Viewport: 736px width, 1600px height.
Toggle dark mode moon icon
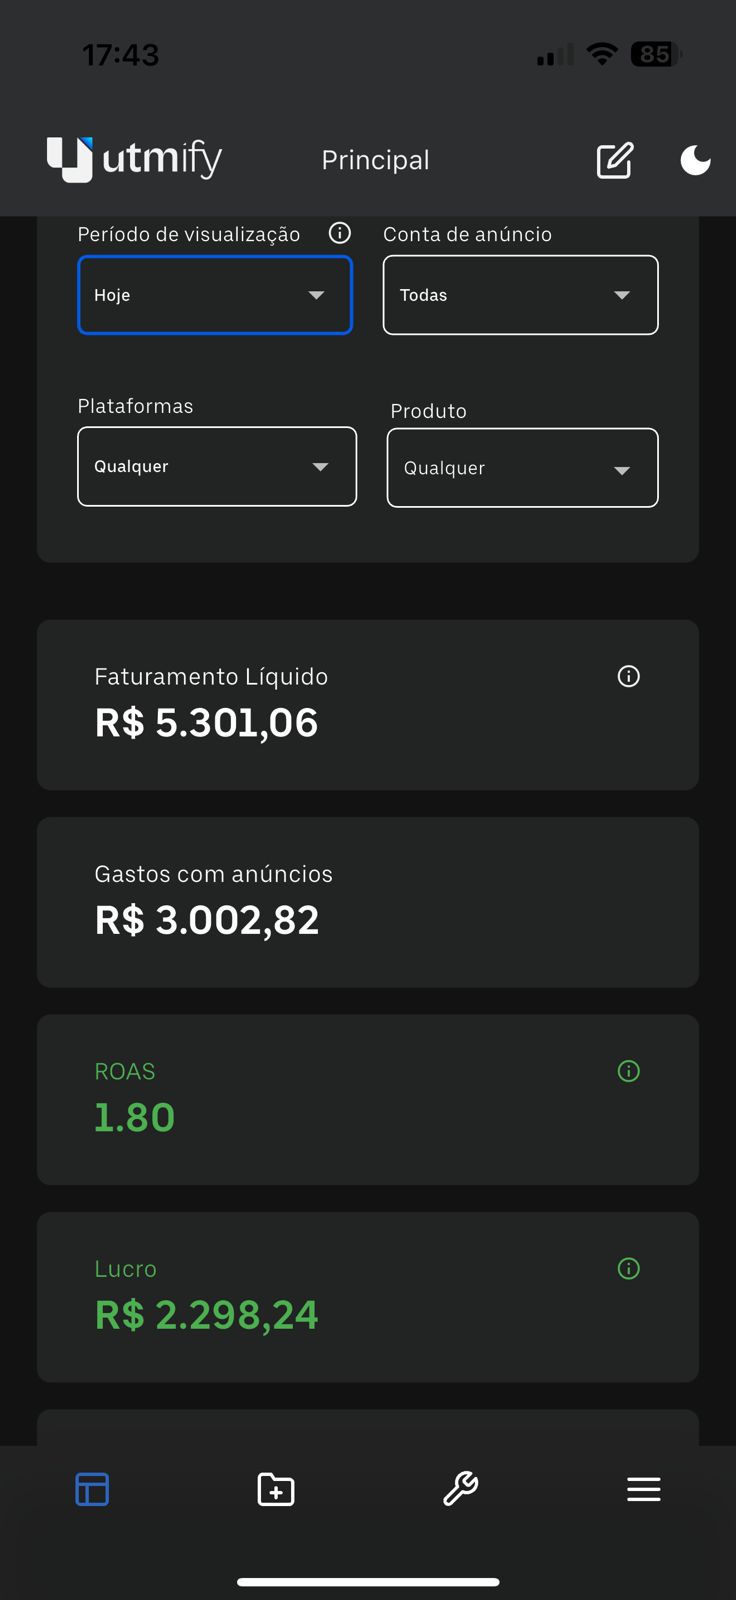[695, 160]
